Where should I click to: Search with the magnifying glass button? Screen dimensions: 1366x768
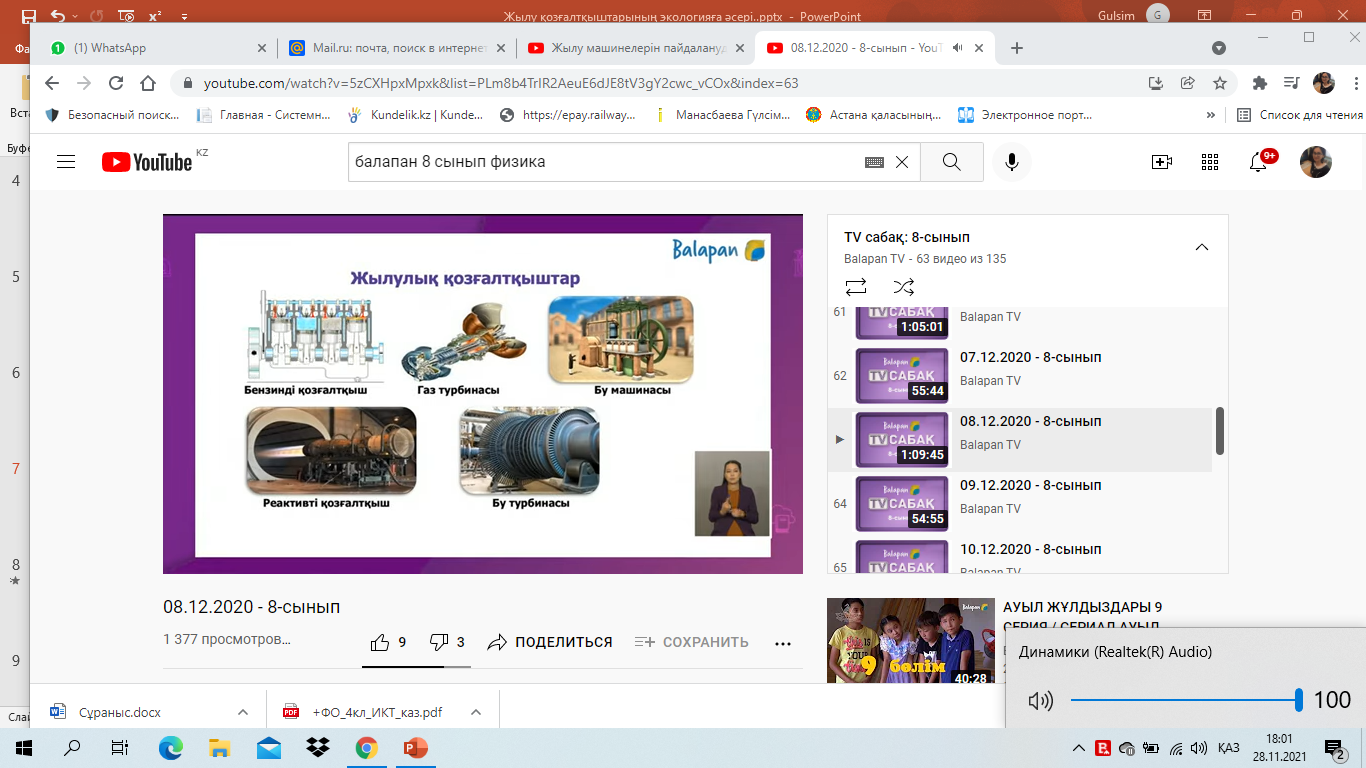pos(951,162)
